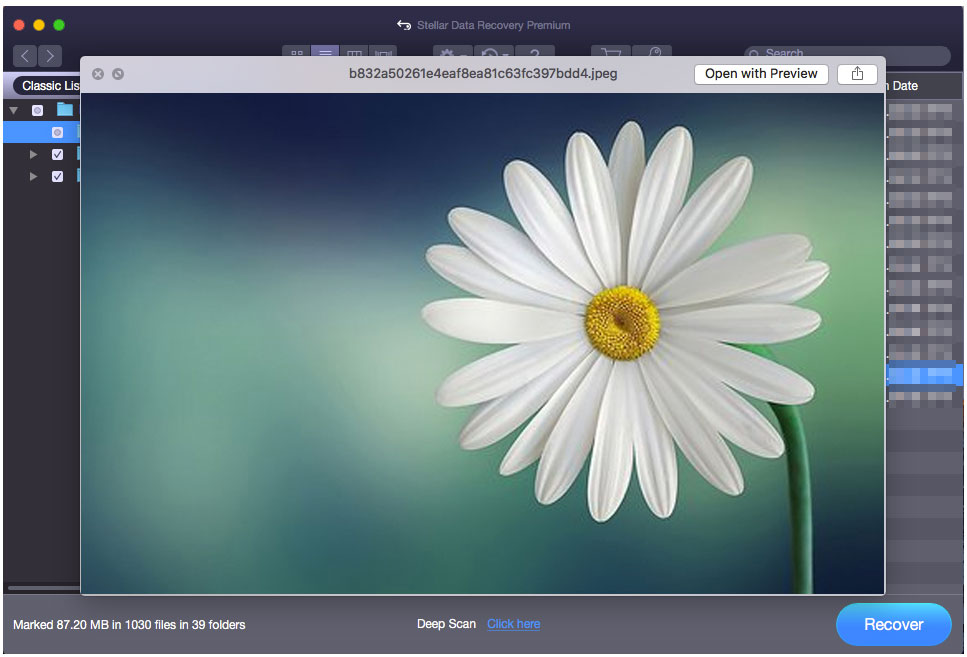Viewport: 967px width, 657px height.
Task: Click the resume recovery clock icon
Action: pyautogui.click(x=493, y=52)
